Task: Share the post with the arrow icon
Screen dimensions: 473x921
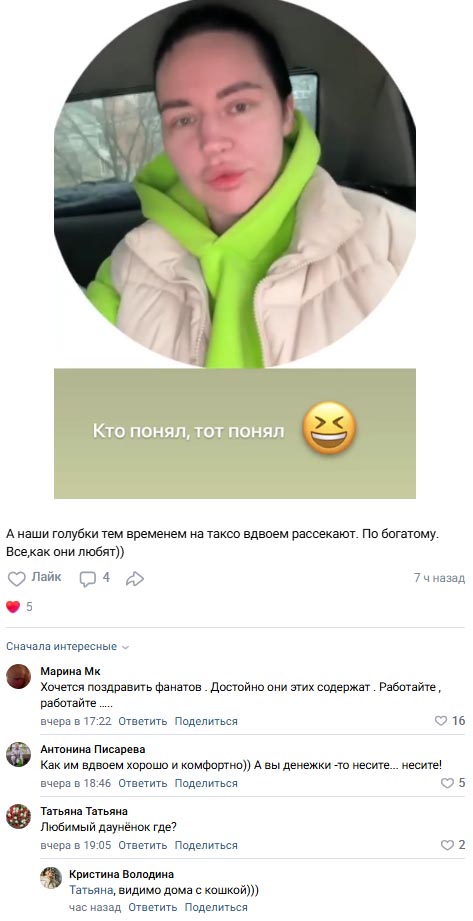Action: click(x=135, y=579)
